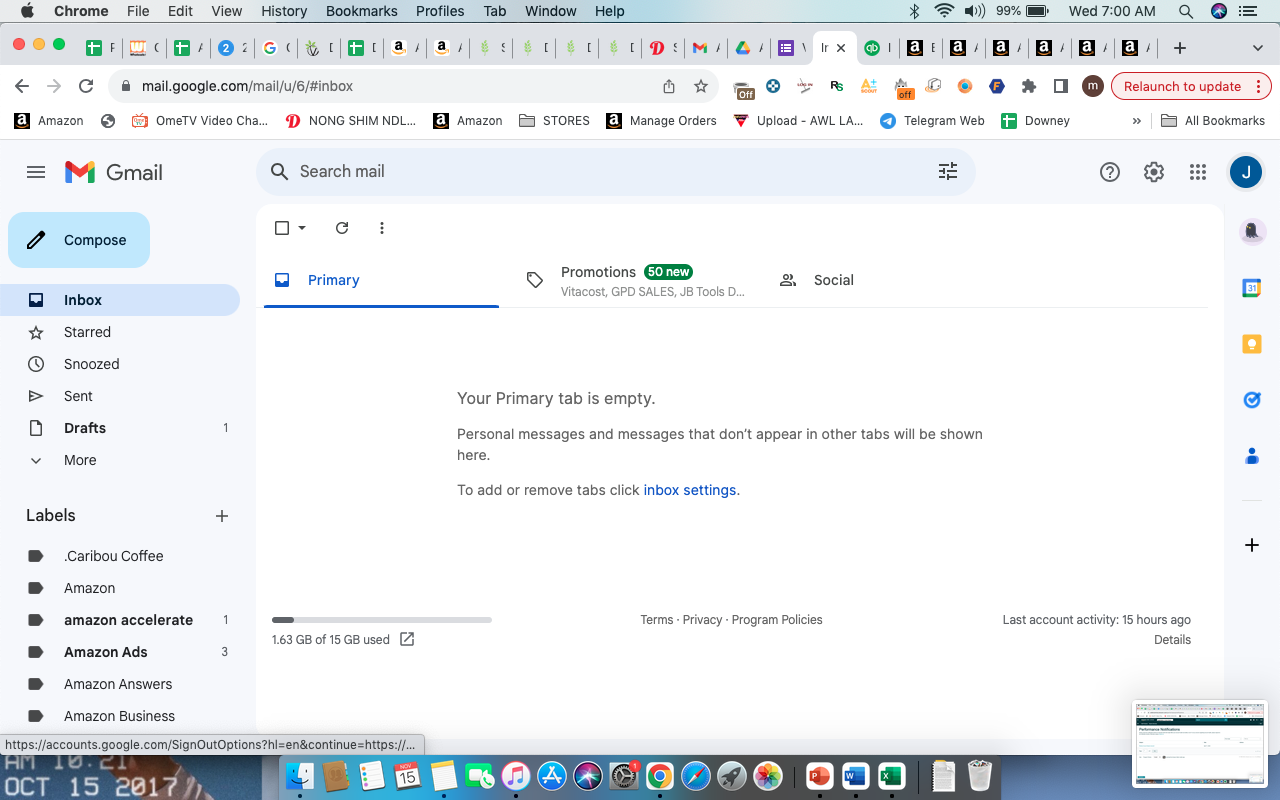Open the Google Account avatar J
Screen dimensions: 1280x800
click(1245, 172)
